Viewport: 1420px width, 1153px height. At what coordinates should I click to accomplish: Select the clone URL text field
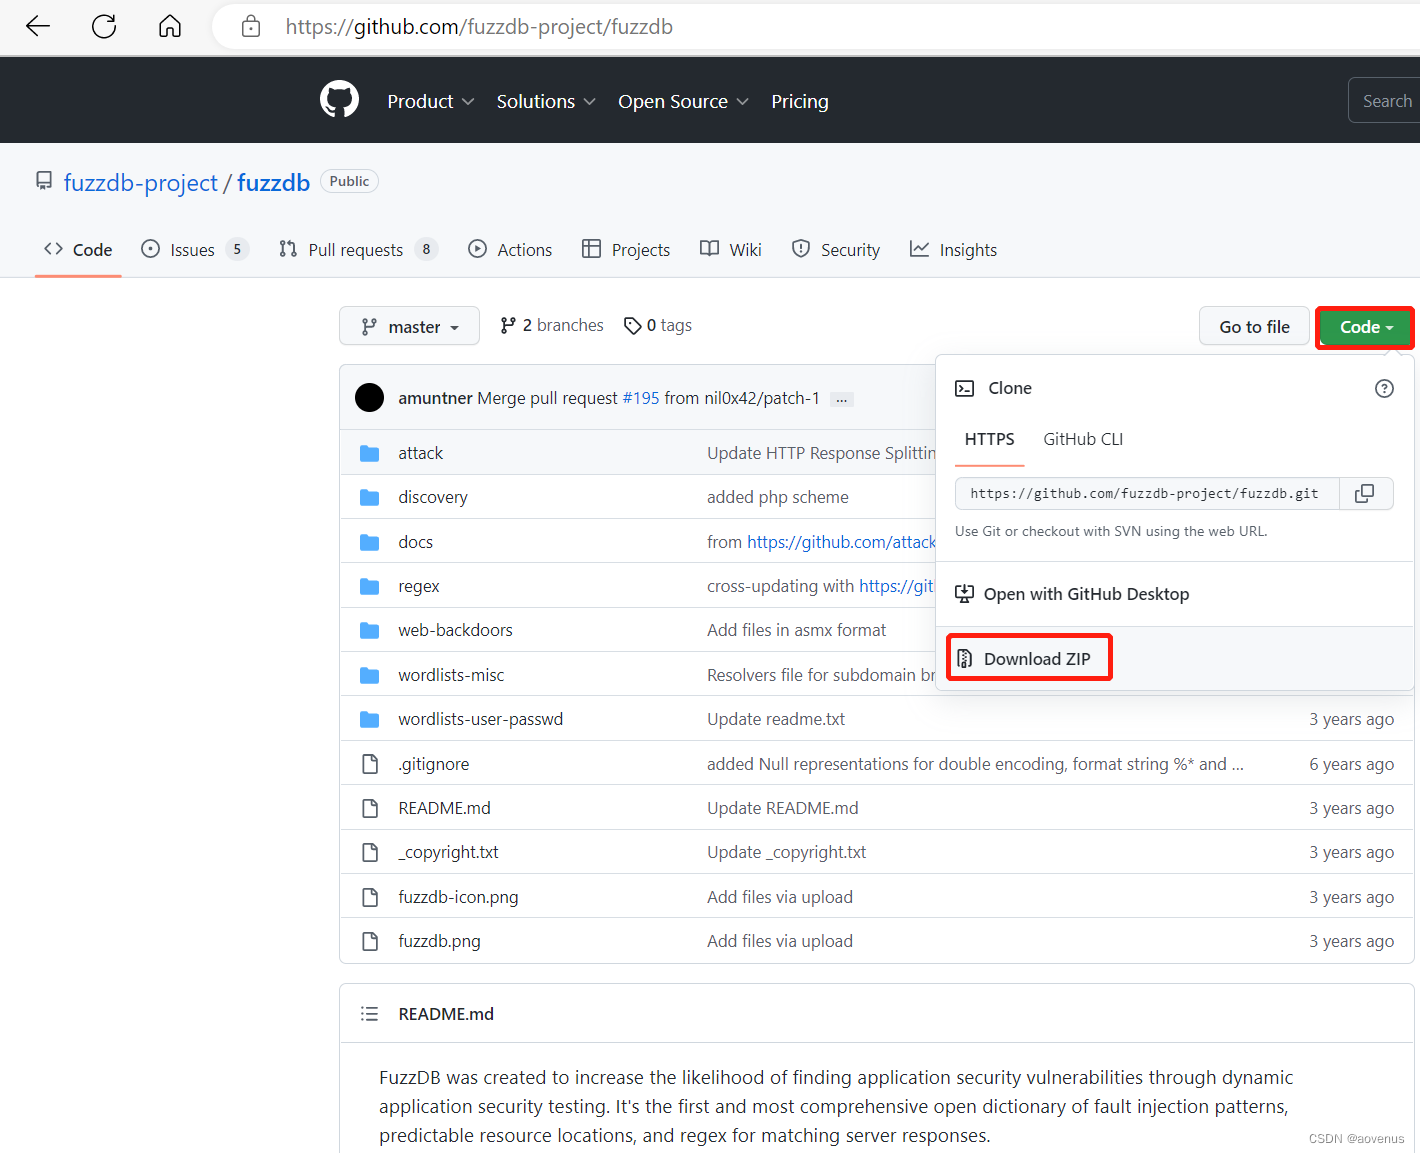point(1147,493)
